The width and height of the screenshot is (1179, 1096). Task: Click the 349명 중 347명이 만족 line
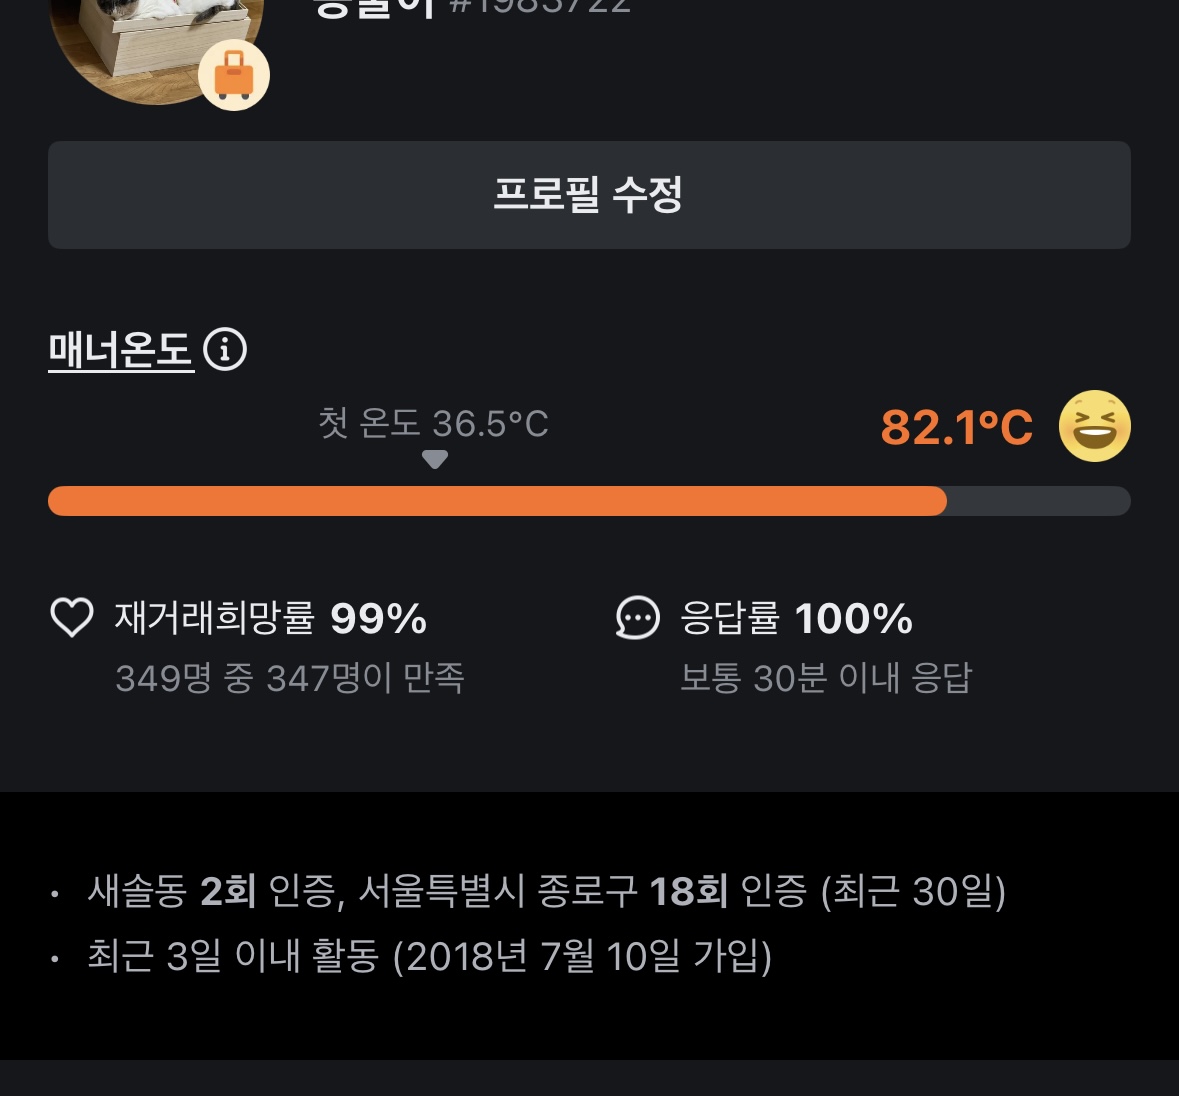tap(290, 678)
